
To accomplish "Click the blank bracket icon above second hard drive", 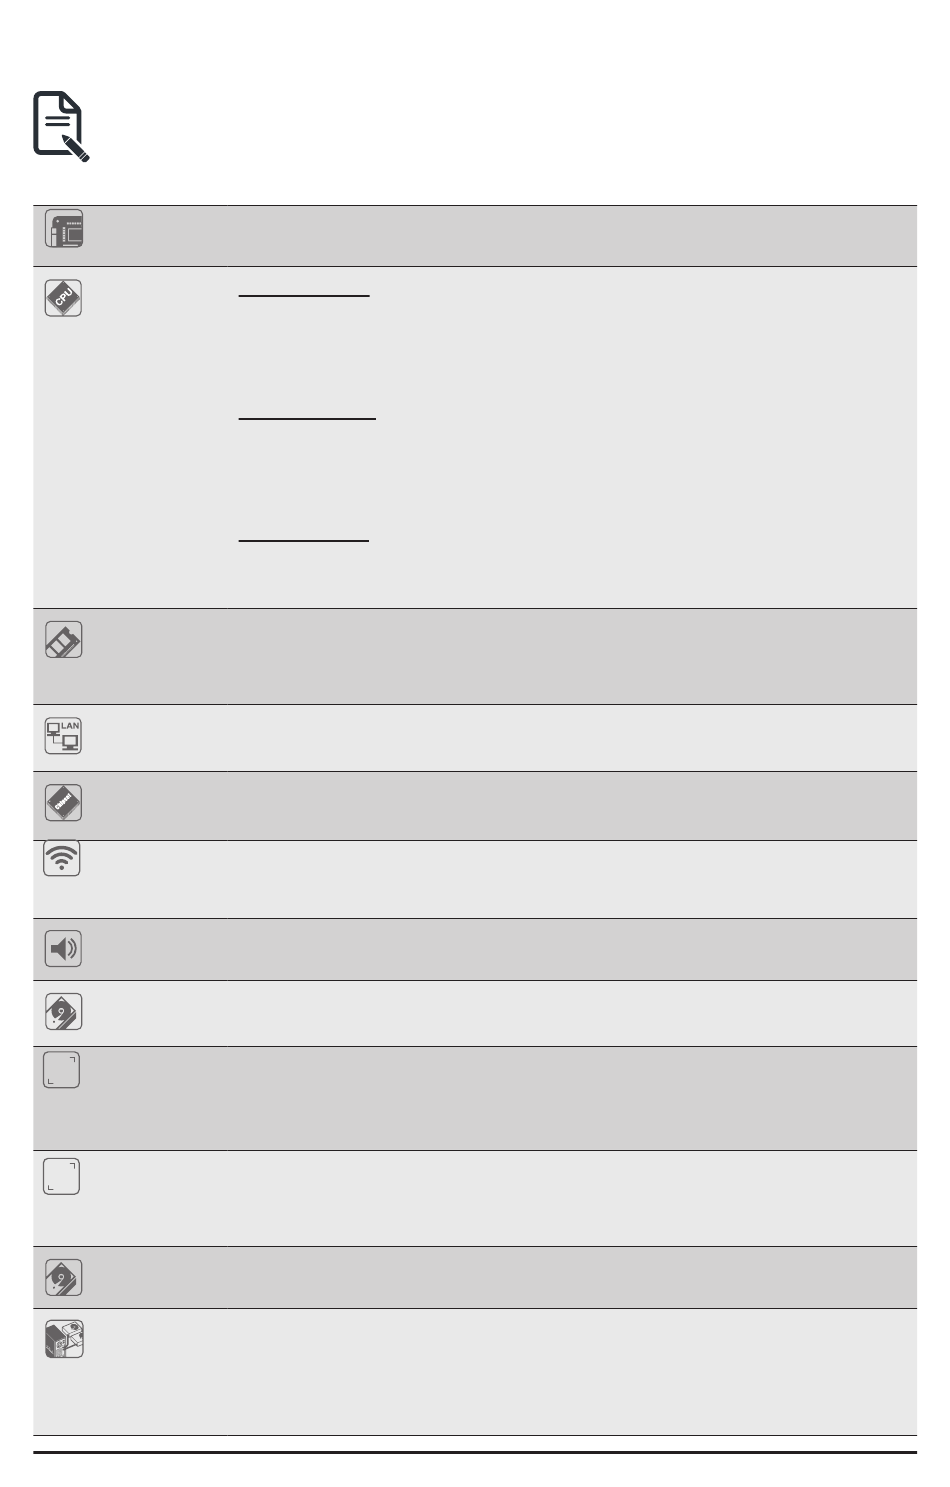I will point(61,1177).
